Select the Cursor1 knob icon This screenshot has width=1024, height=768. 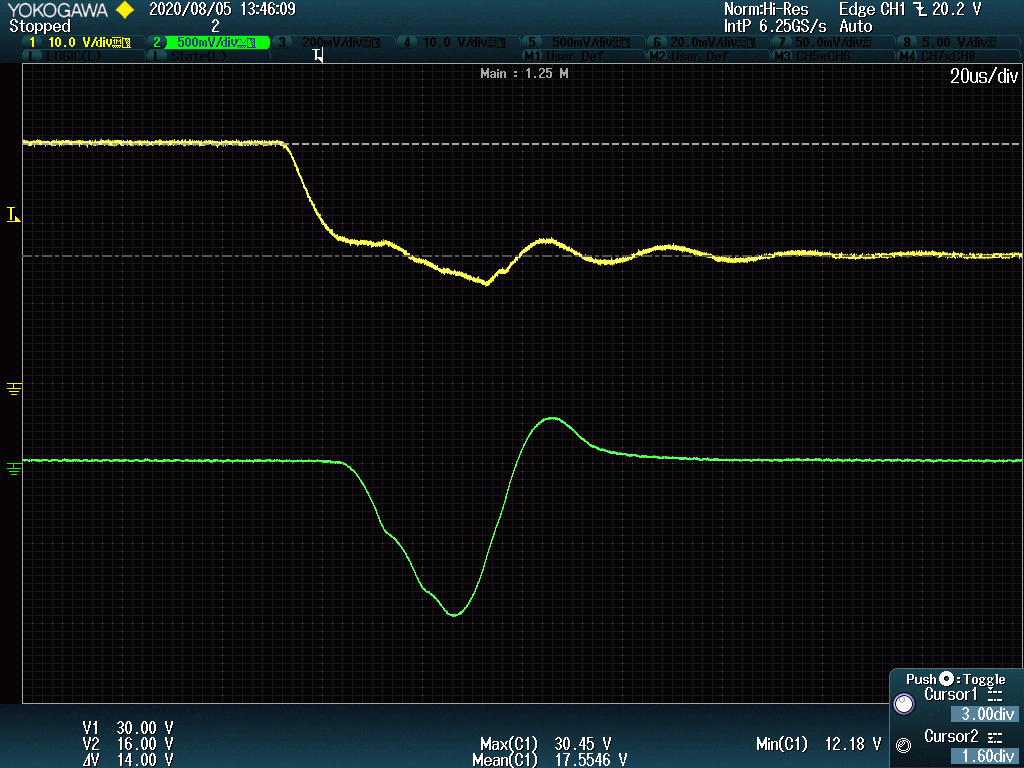[x=904, y=704]
